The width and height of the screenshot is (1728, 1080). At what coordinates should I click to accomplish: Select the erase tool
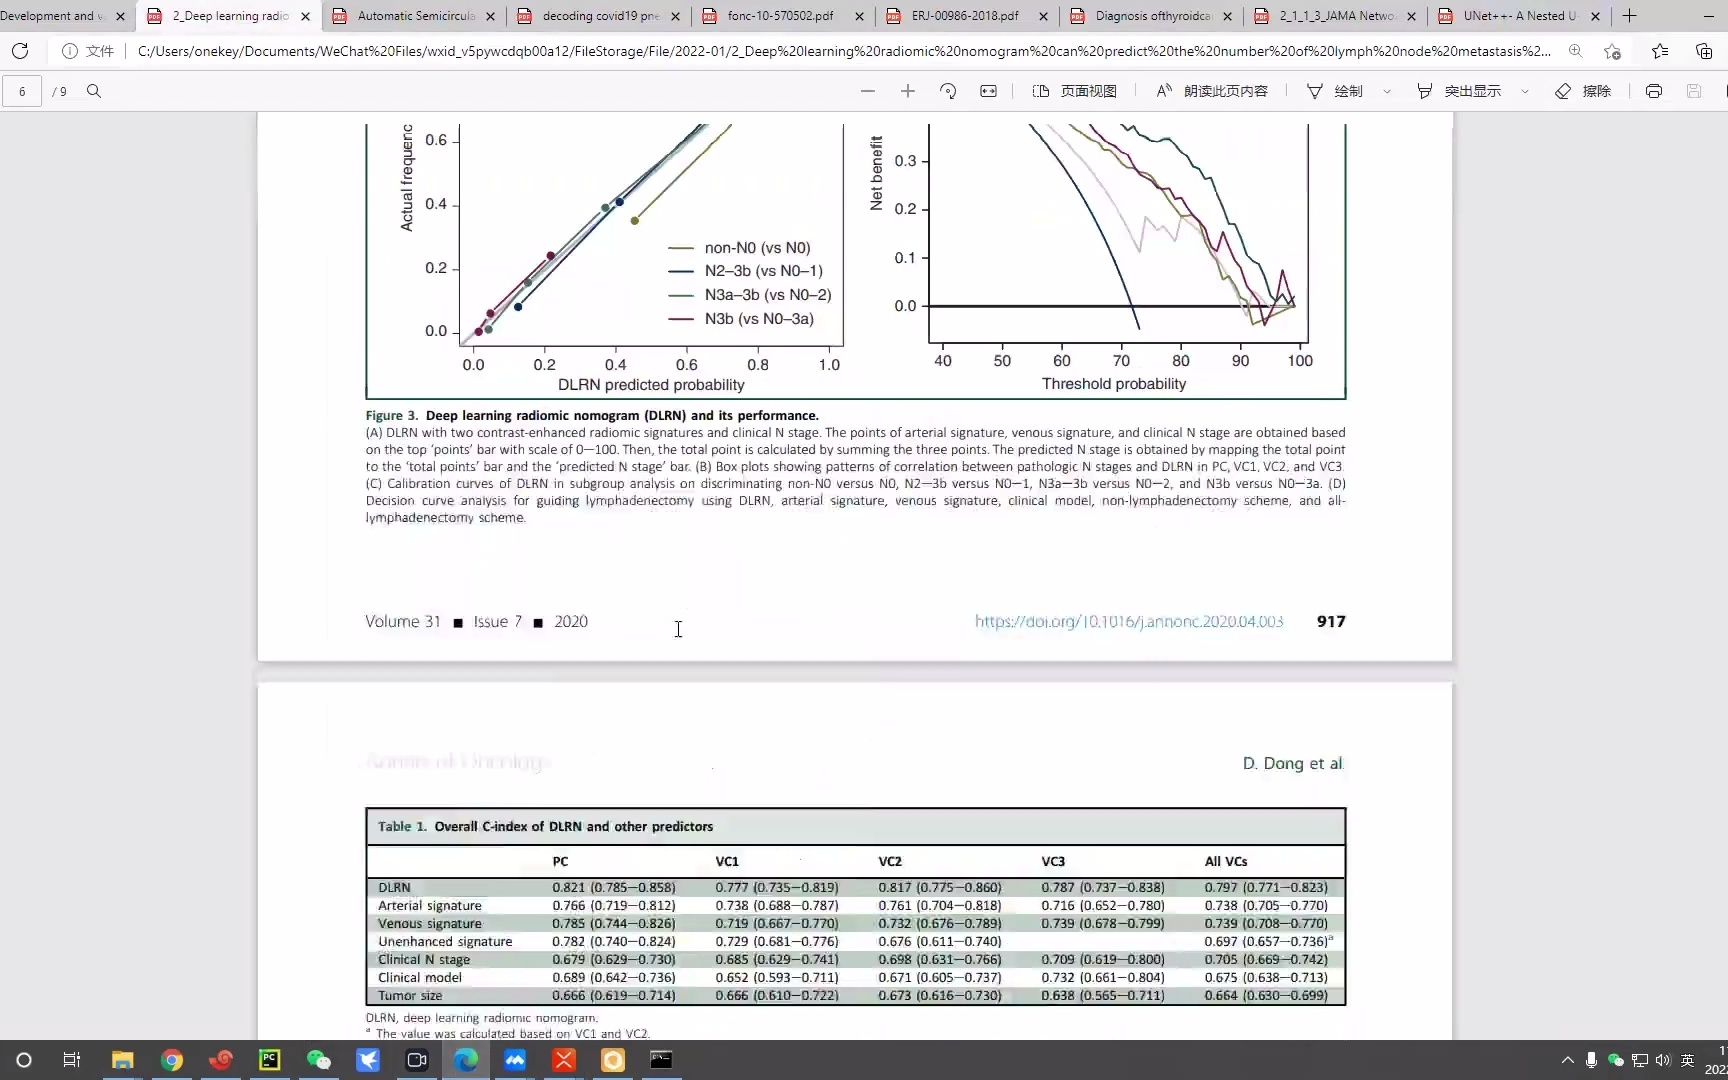(1583, 91)
